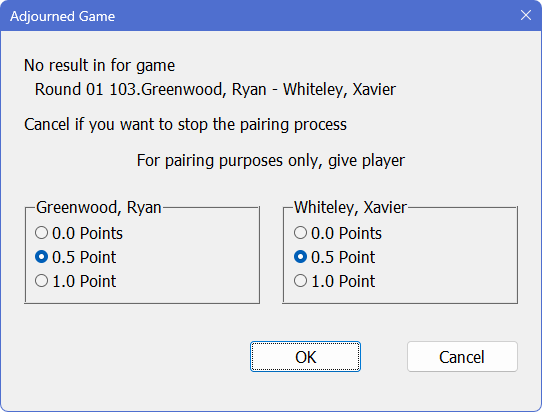Give Whiteley, Xavier 1.0 Point
542x412 pixels.
[x=334, y=281]
